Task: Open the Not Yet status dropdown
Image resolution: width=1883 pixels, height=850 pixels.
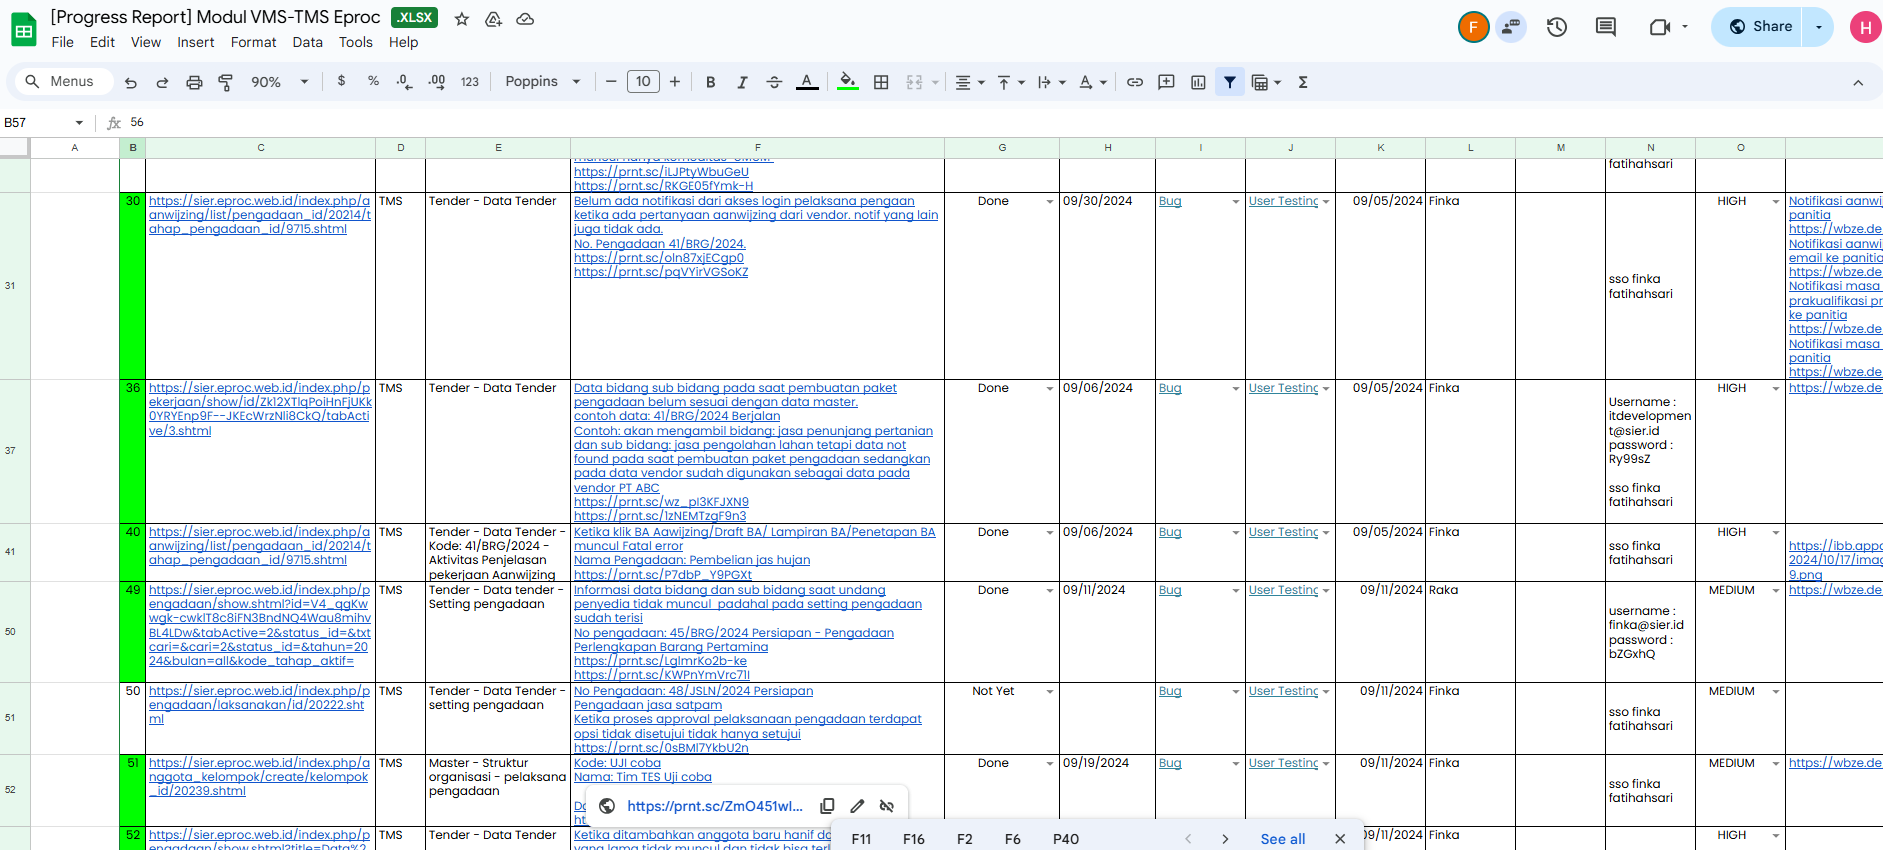Action: point(1049,692)
